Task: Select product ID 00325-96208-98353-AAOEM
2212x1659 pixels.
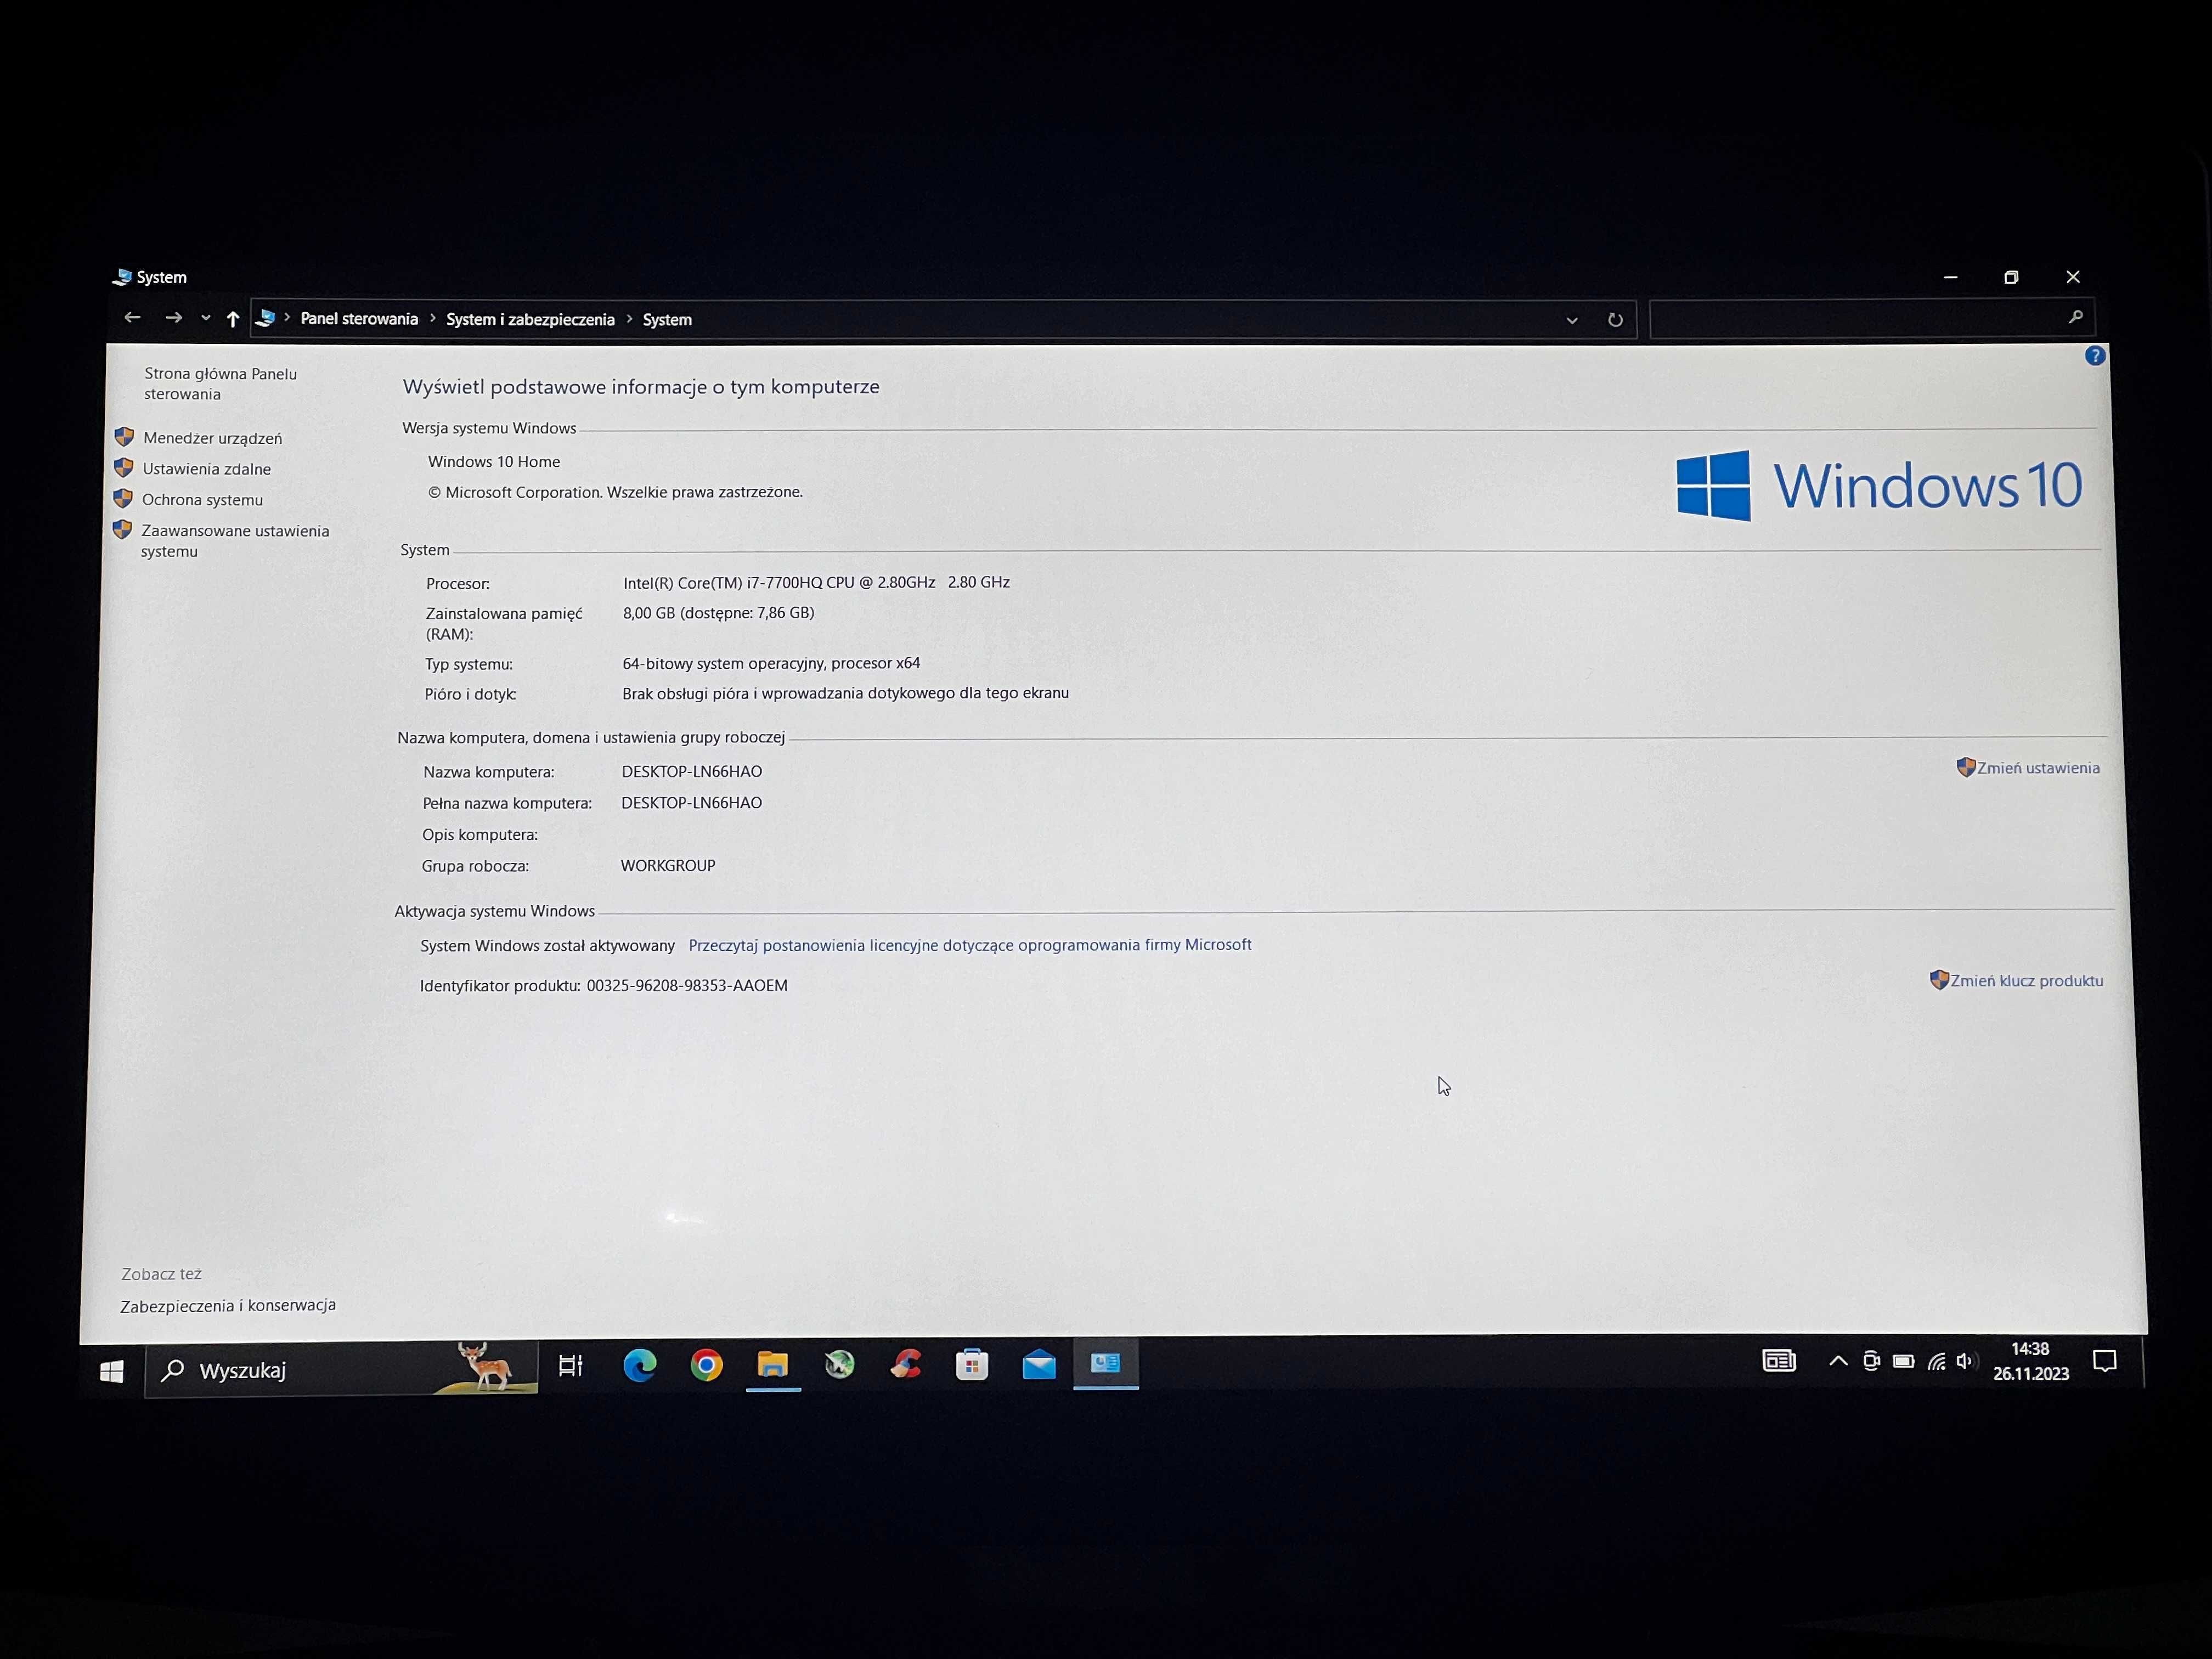Action: coord(687,986)
